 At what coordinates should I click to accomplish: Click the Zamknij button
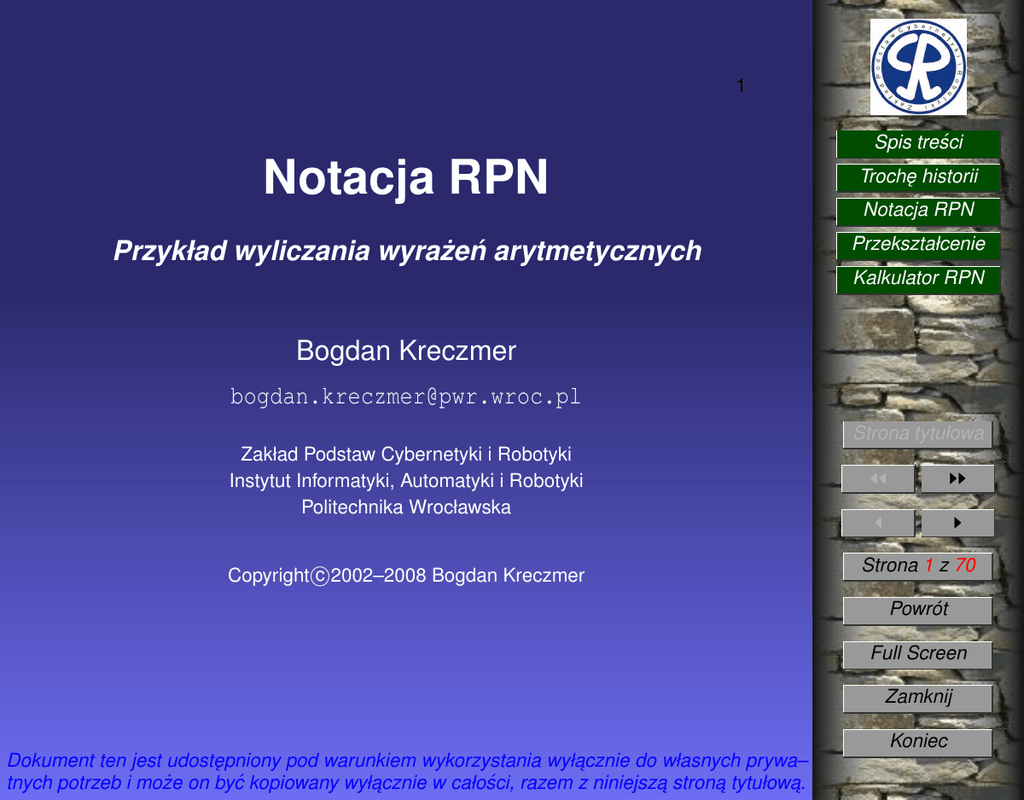[918, 698]
